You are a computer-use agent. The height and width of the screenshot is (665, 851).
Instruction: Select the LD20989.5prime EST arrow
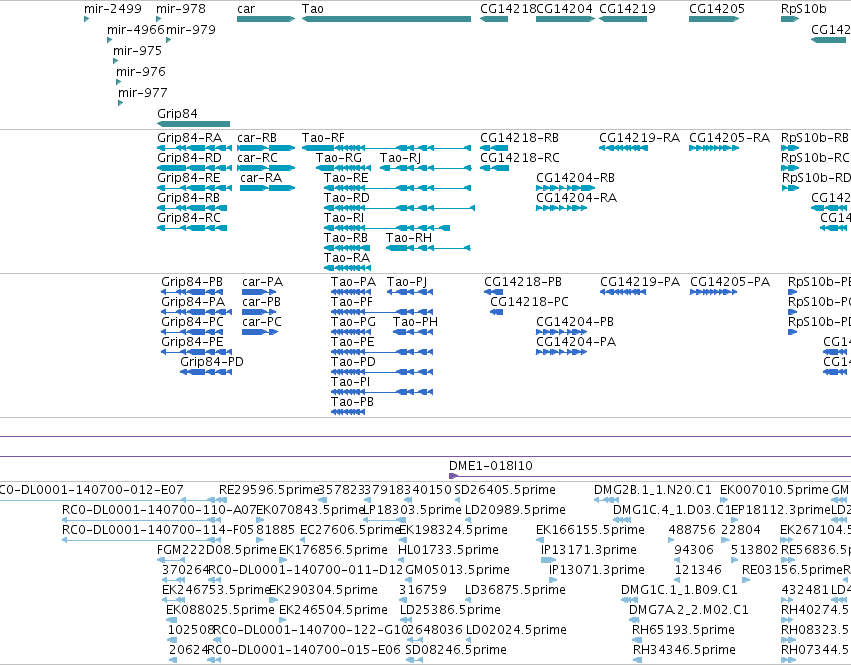[469, 520]
